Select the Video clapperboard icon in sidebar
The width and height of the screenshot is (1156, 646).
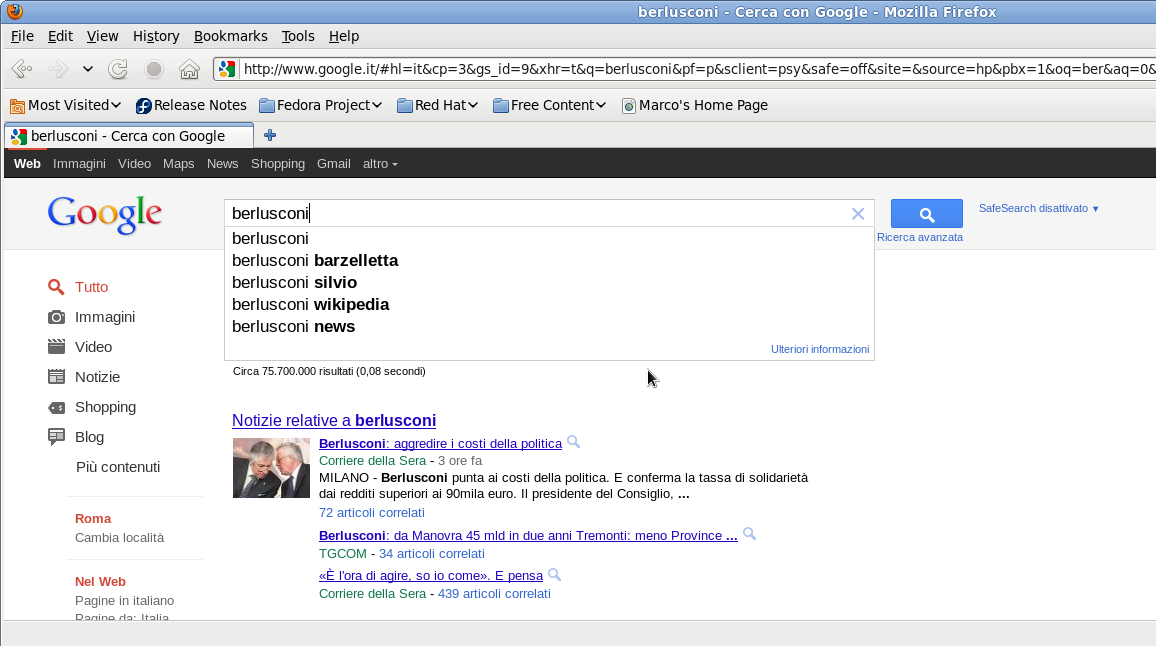click(56, 347)
